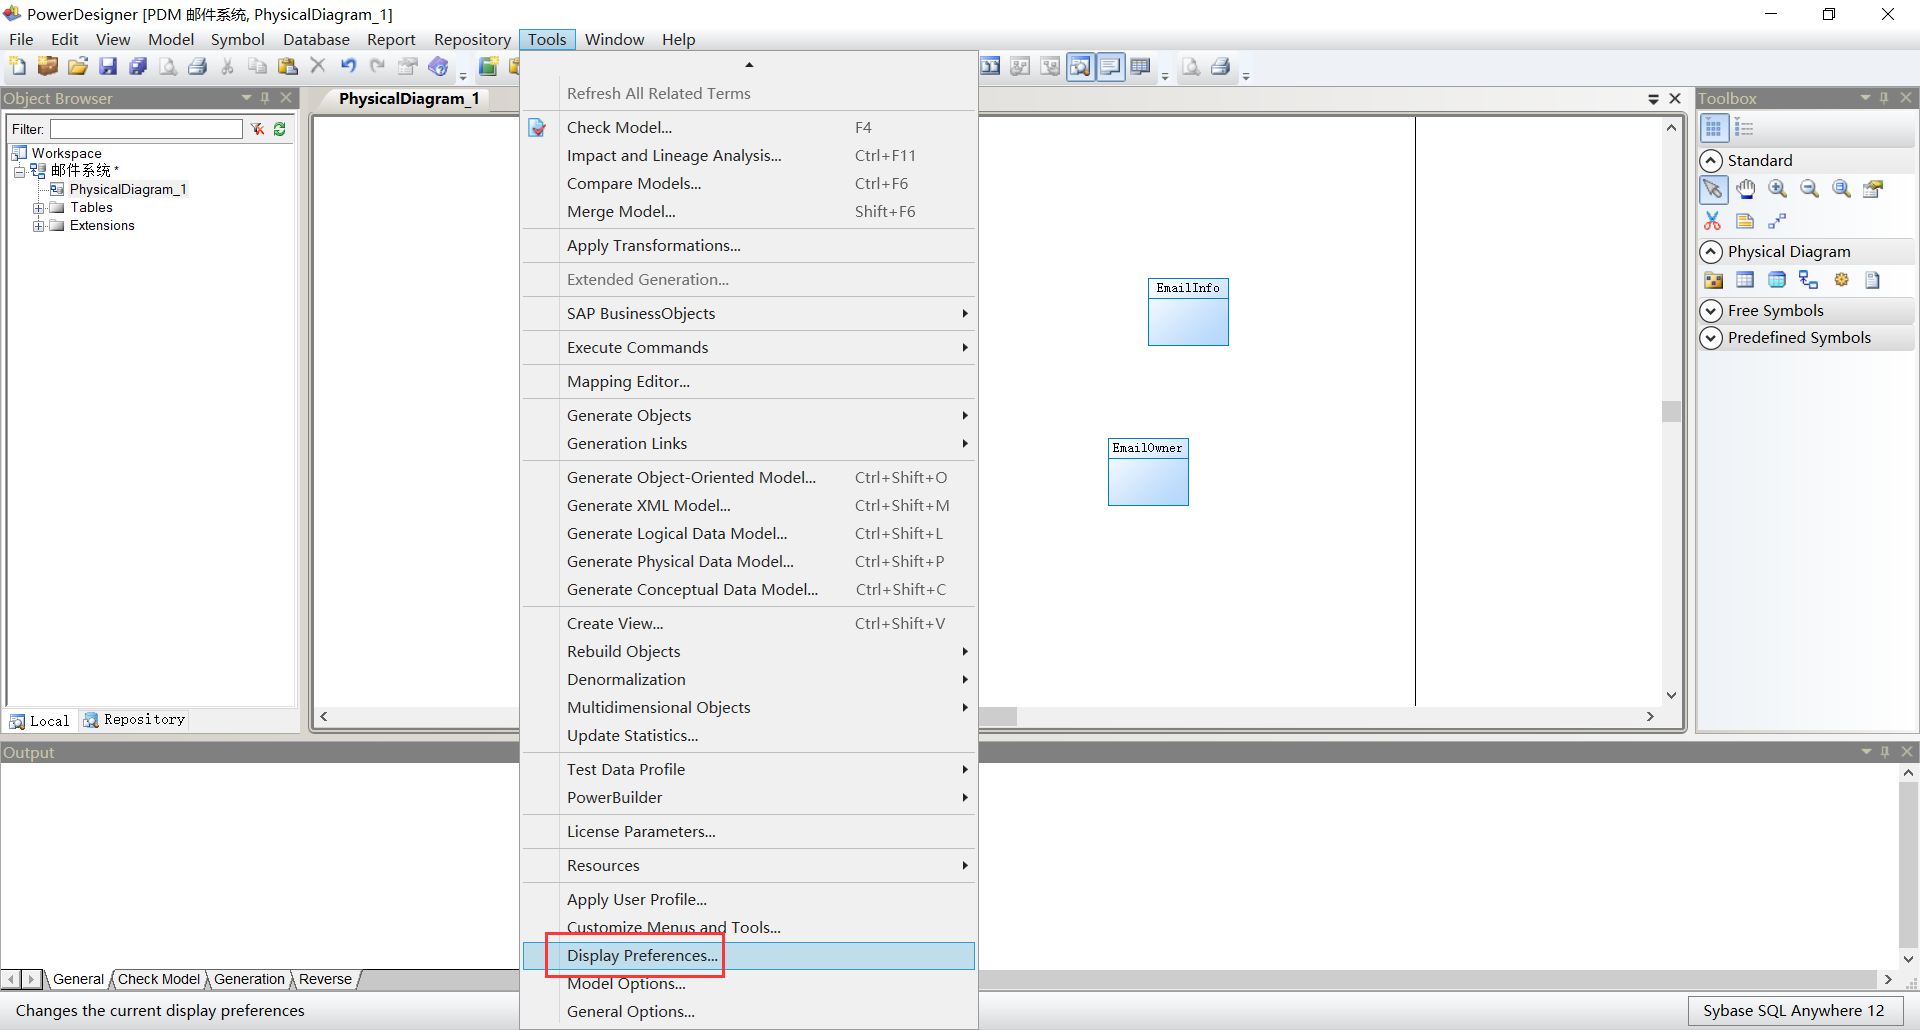
Task: Click the Print icon beside Print Preview
Action: click(198, 67)
